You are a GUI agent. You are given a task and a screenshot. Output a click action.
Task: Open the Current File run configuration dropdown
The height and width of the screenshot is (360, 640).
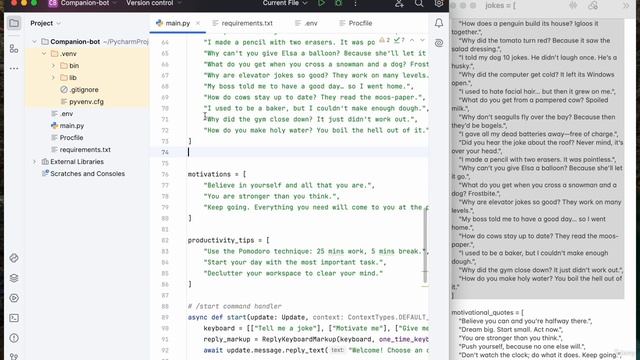pos(285,3)
